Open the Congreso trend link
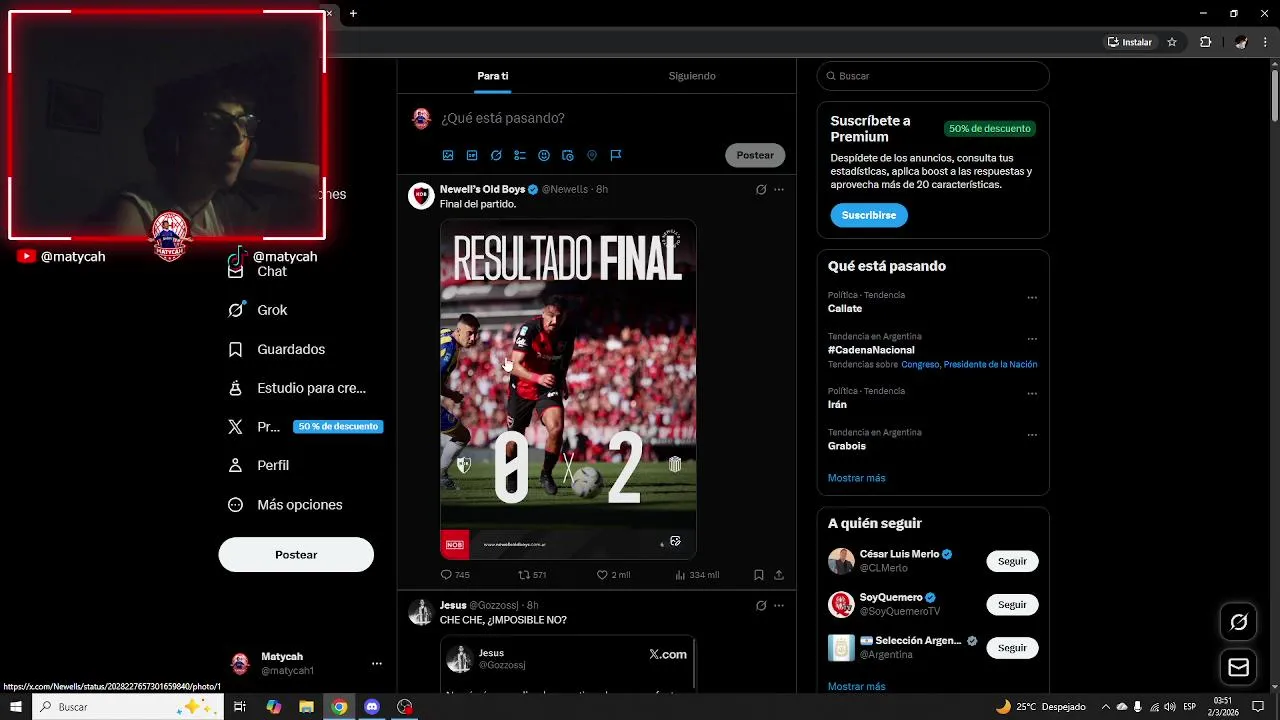This screenshot has height=720, width=1280. click(x=920, y=365)
